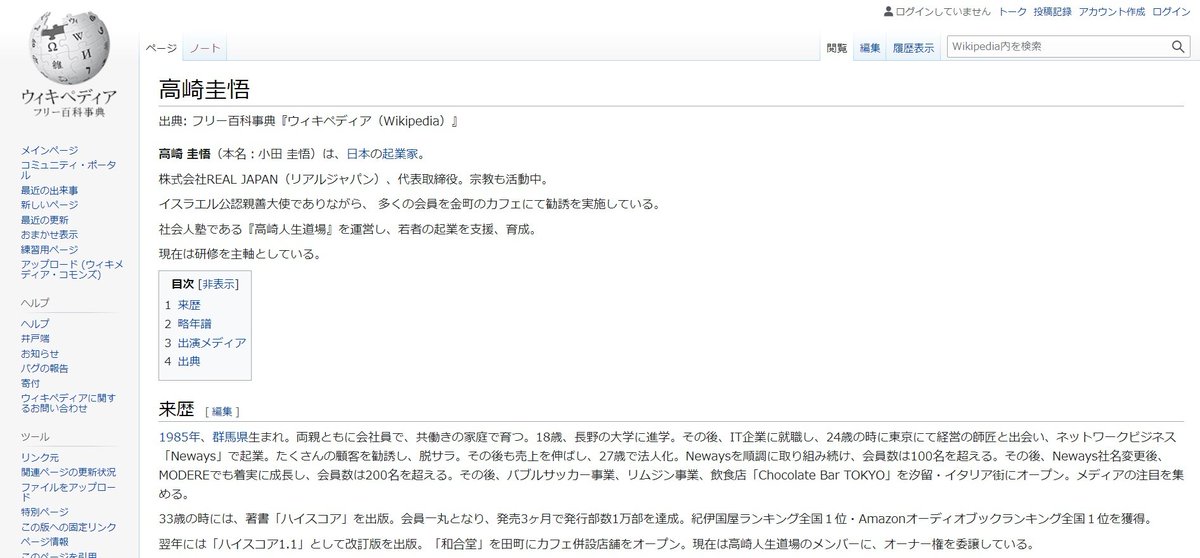The width and height of the screenshot is (1200, 558).
Task: Click the search magnifier icon
Action: pos(1178,47)
